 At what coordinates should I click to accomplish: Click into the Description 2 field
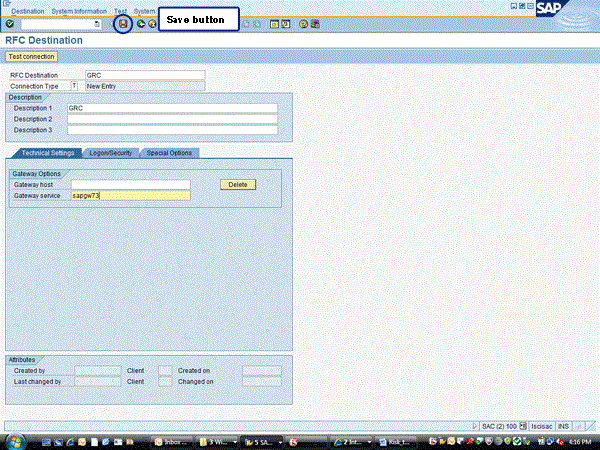[171, 118]
